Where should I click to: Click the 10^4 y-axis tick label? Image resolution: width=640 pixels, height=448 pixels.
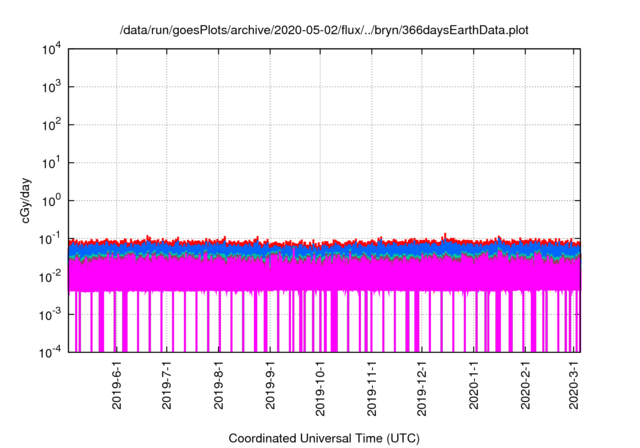coord(52,50)
